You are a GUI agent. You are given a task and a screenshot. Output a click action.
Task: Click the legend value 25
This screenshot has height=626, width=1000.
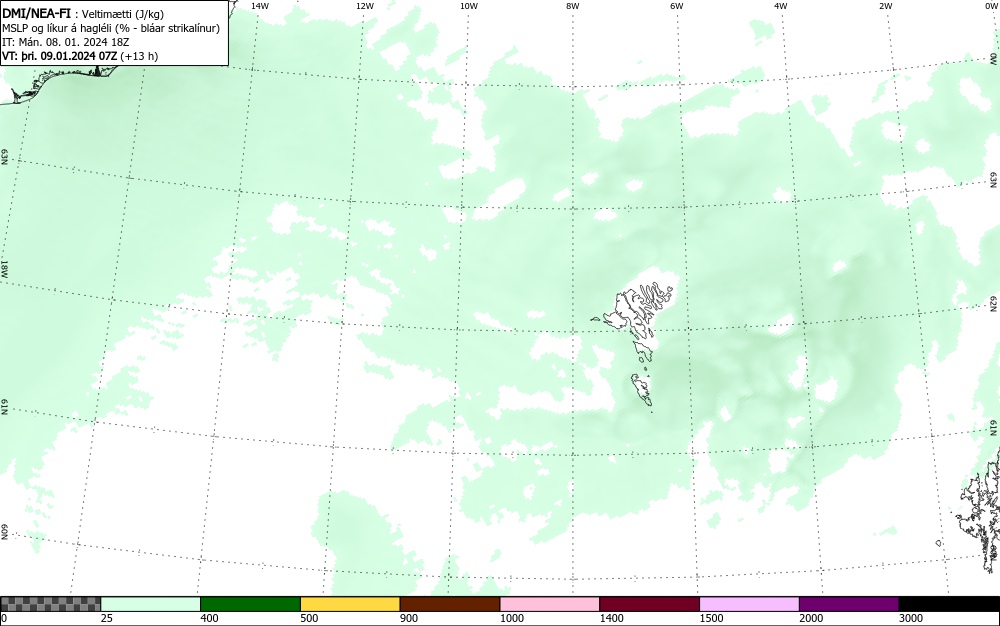(107, 618)
